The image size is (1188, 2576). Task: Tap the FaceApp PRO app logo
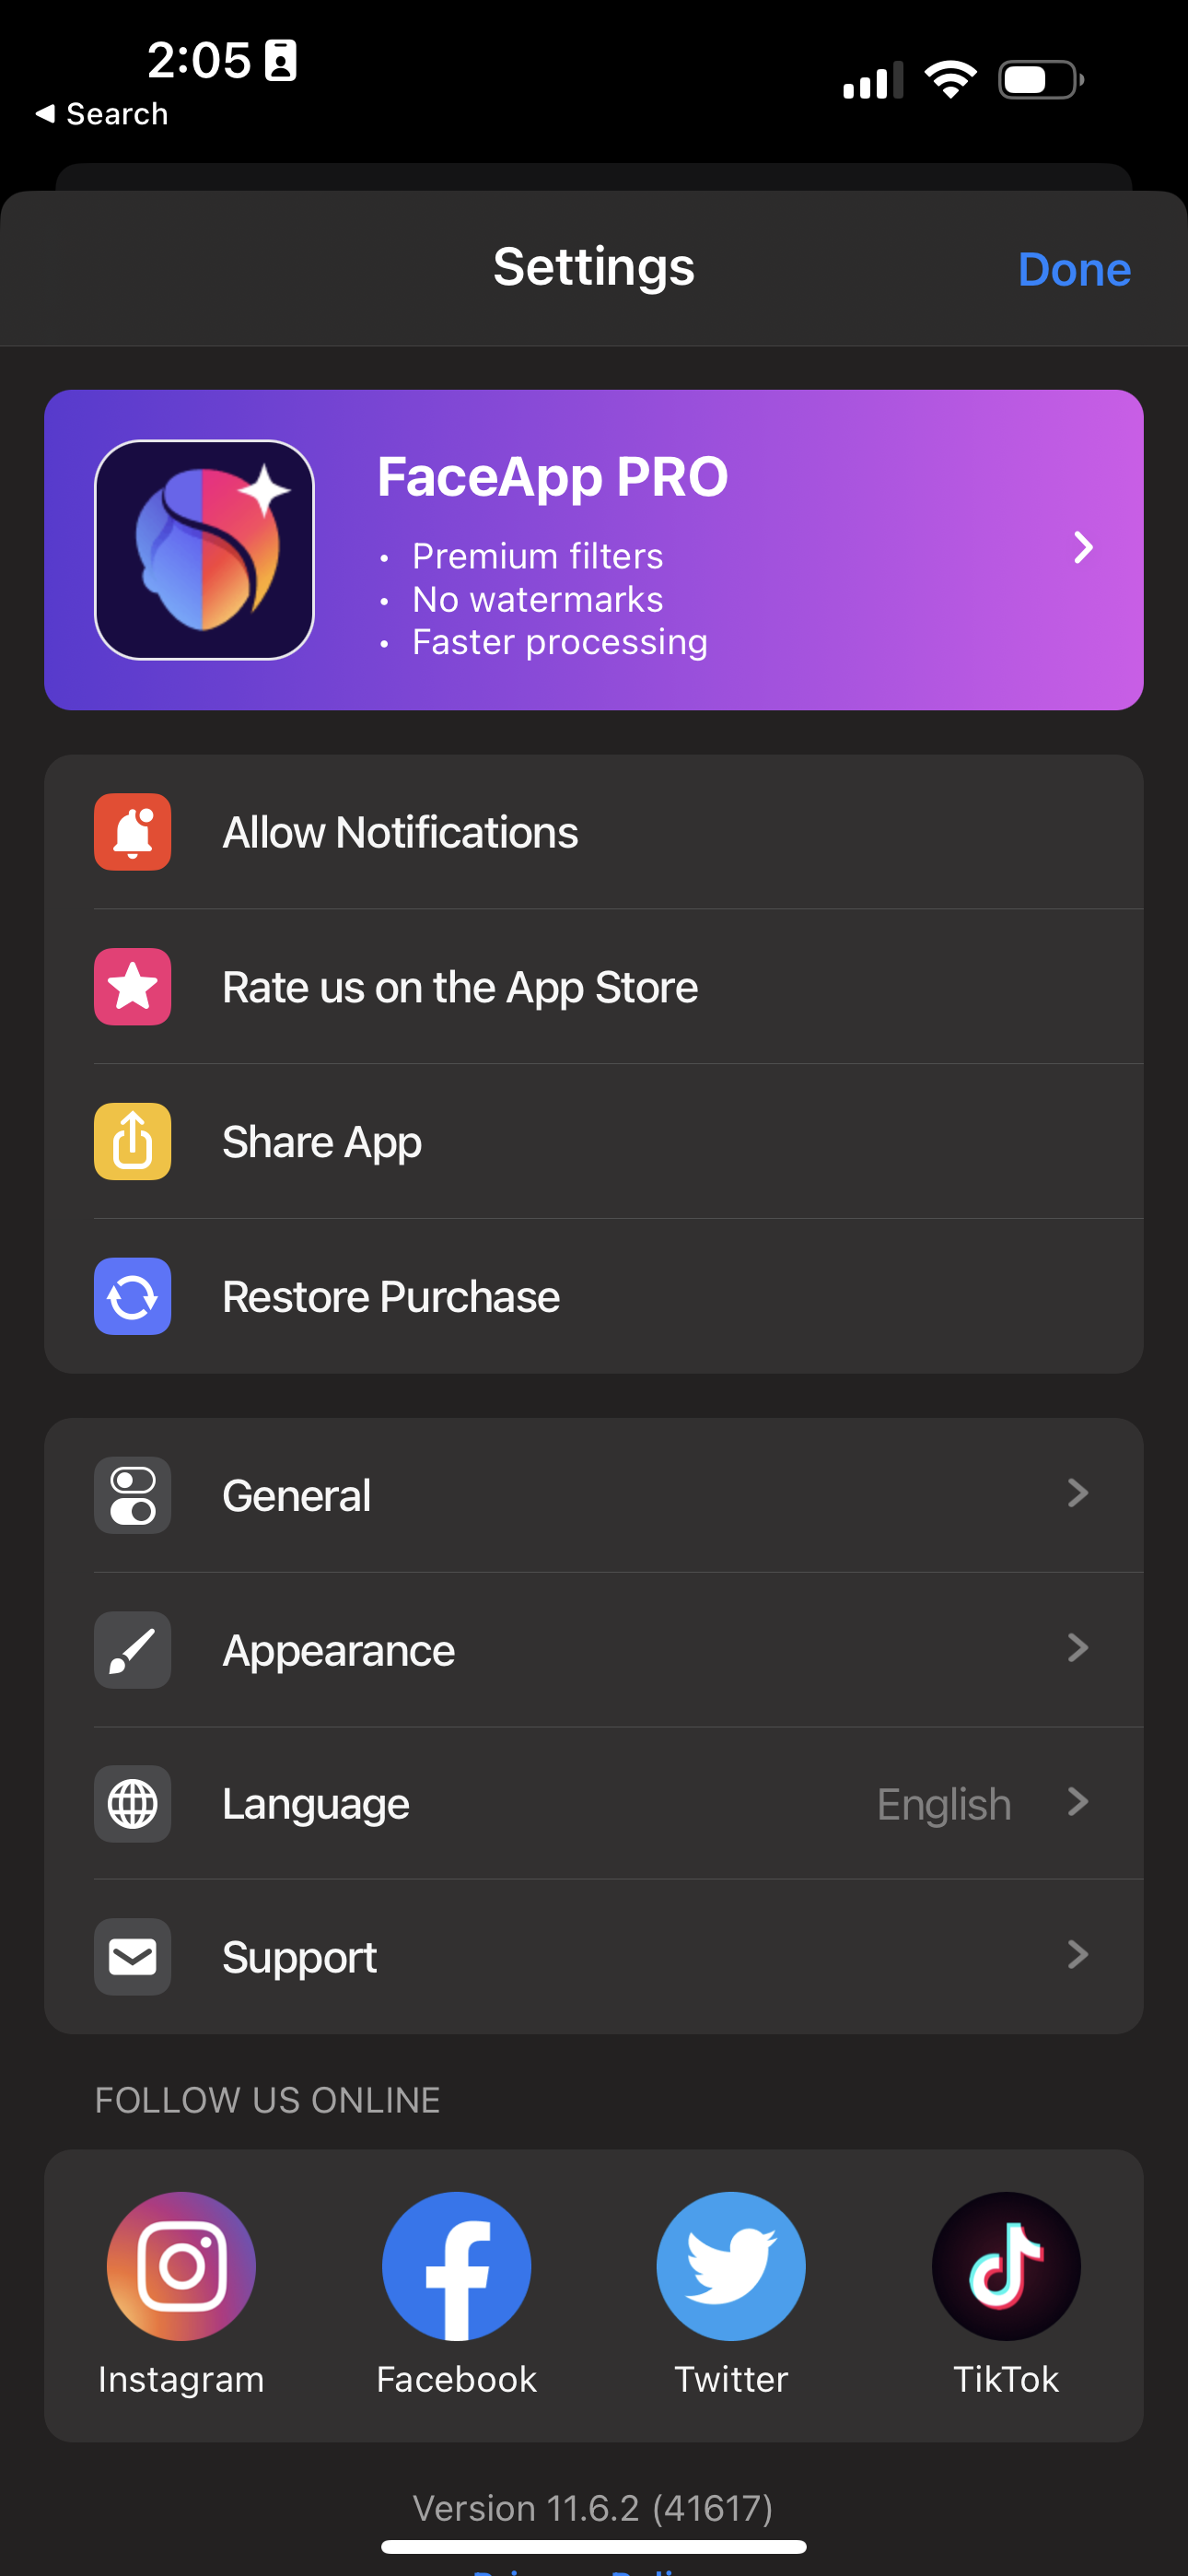click(x=204, y=550)
